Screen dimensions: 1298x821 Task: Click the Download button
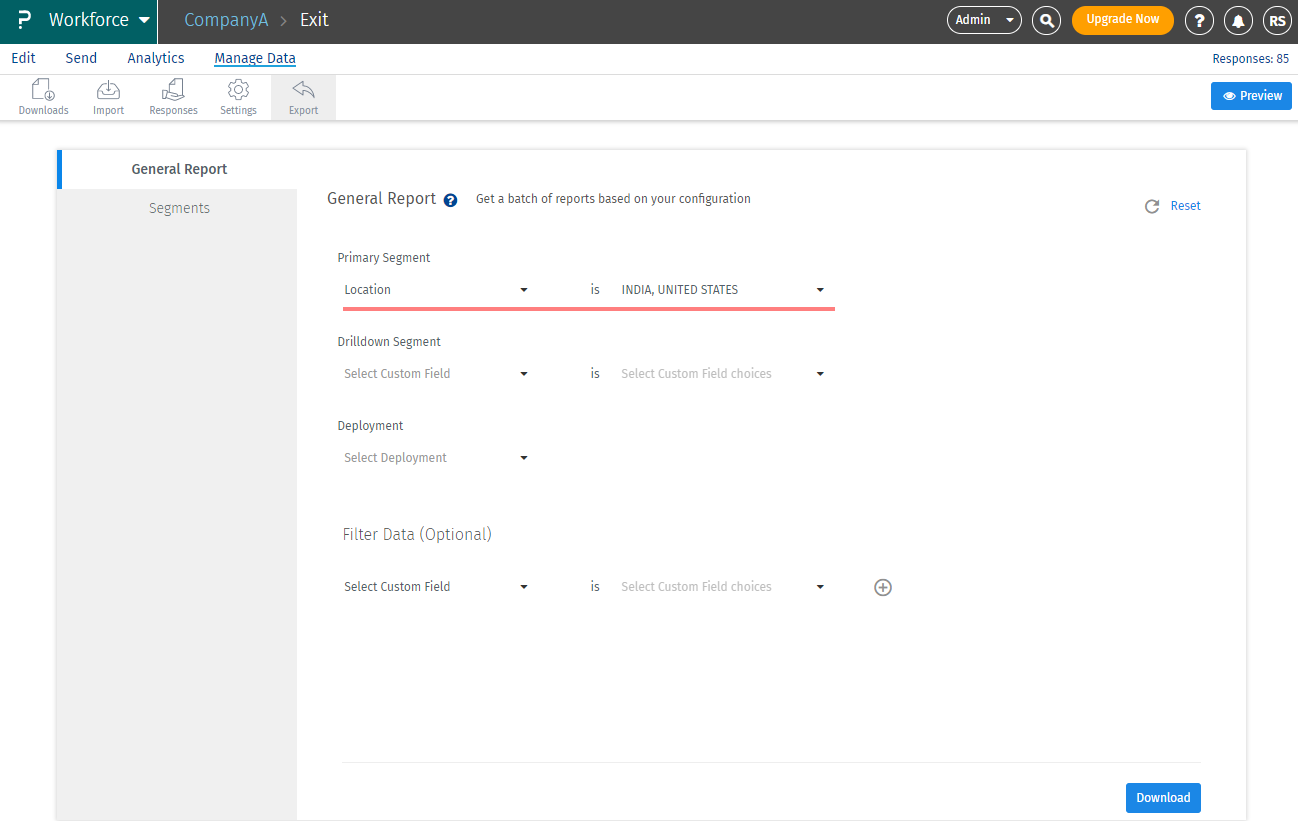[x=1163, y=797]
